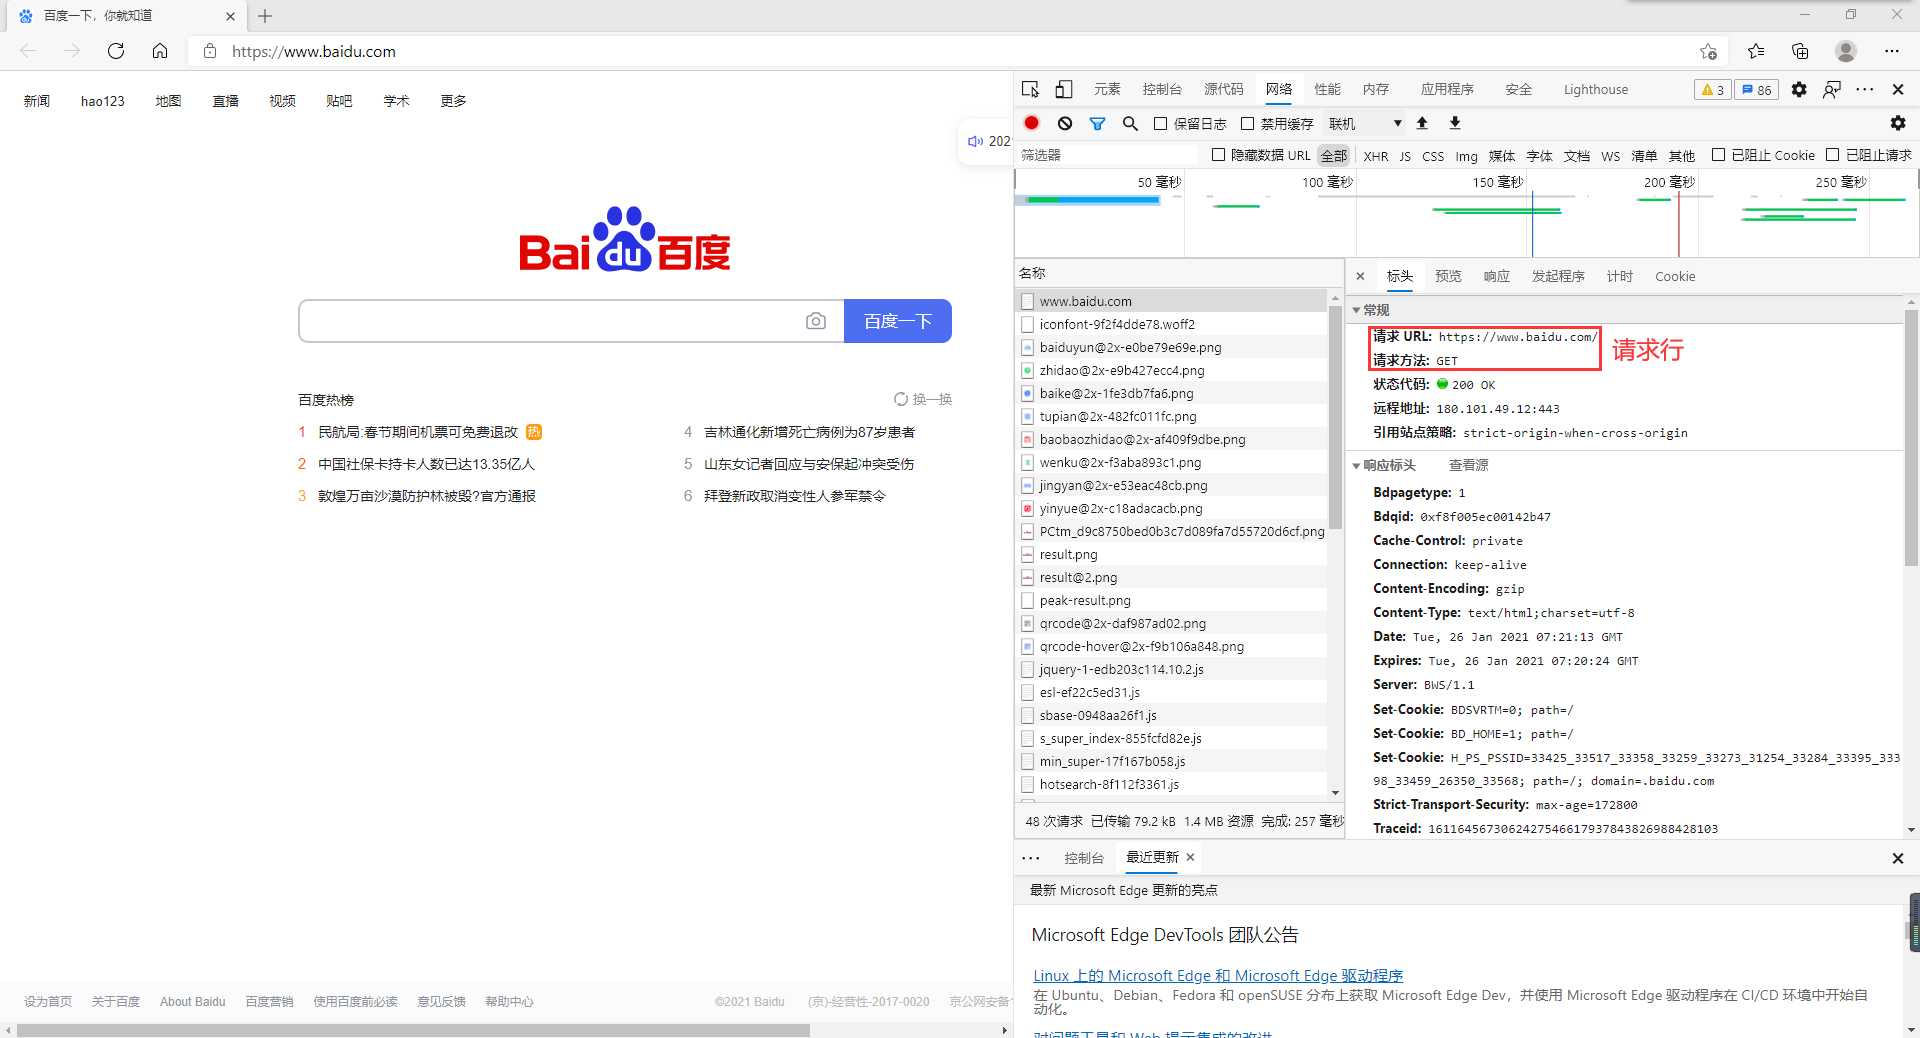Add this page to favorites star icon
This screenshot has width=1920, height=1038.
[1708, 51]
